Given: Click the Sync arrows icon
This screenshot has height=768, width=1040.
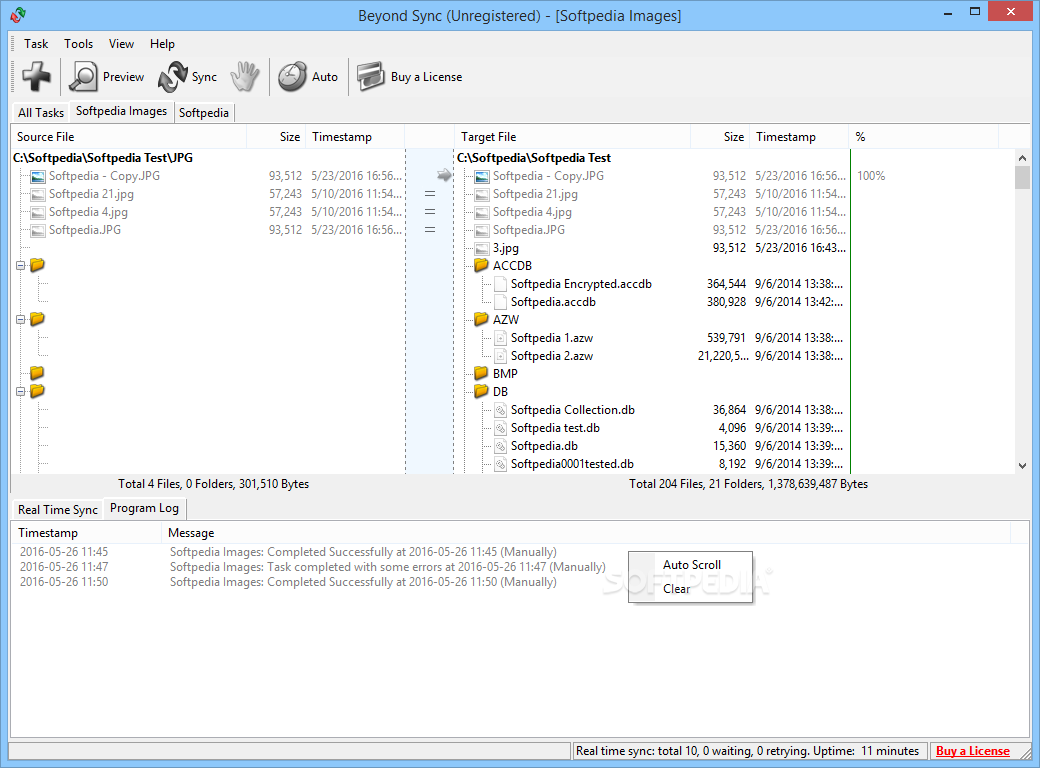Looking at the screenshot, I should click(172, 77).
